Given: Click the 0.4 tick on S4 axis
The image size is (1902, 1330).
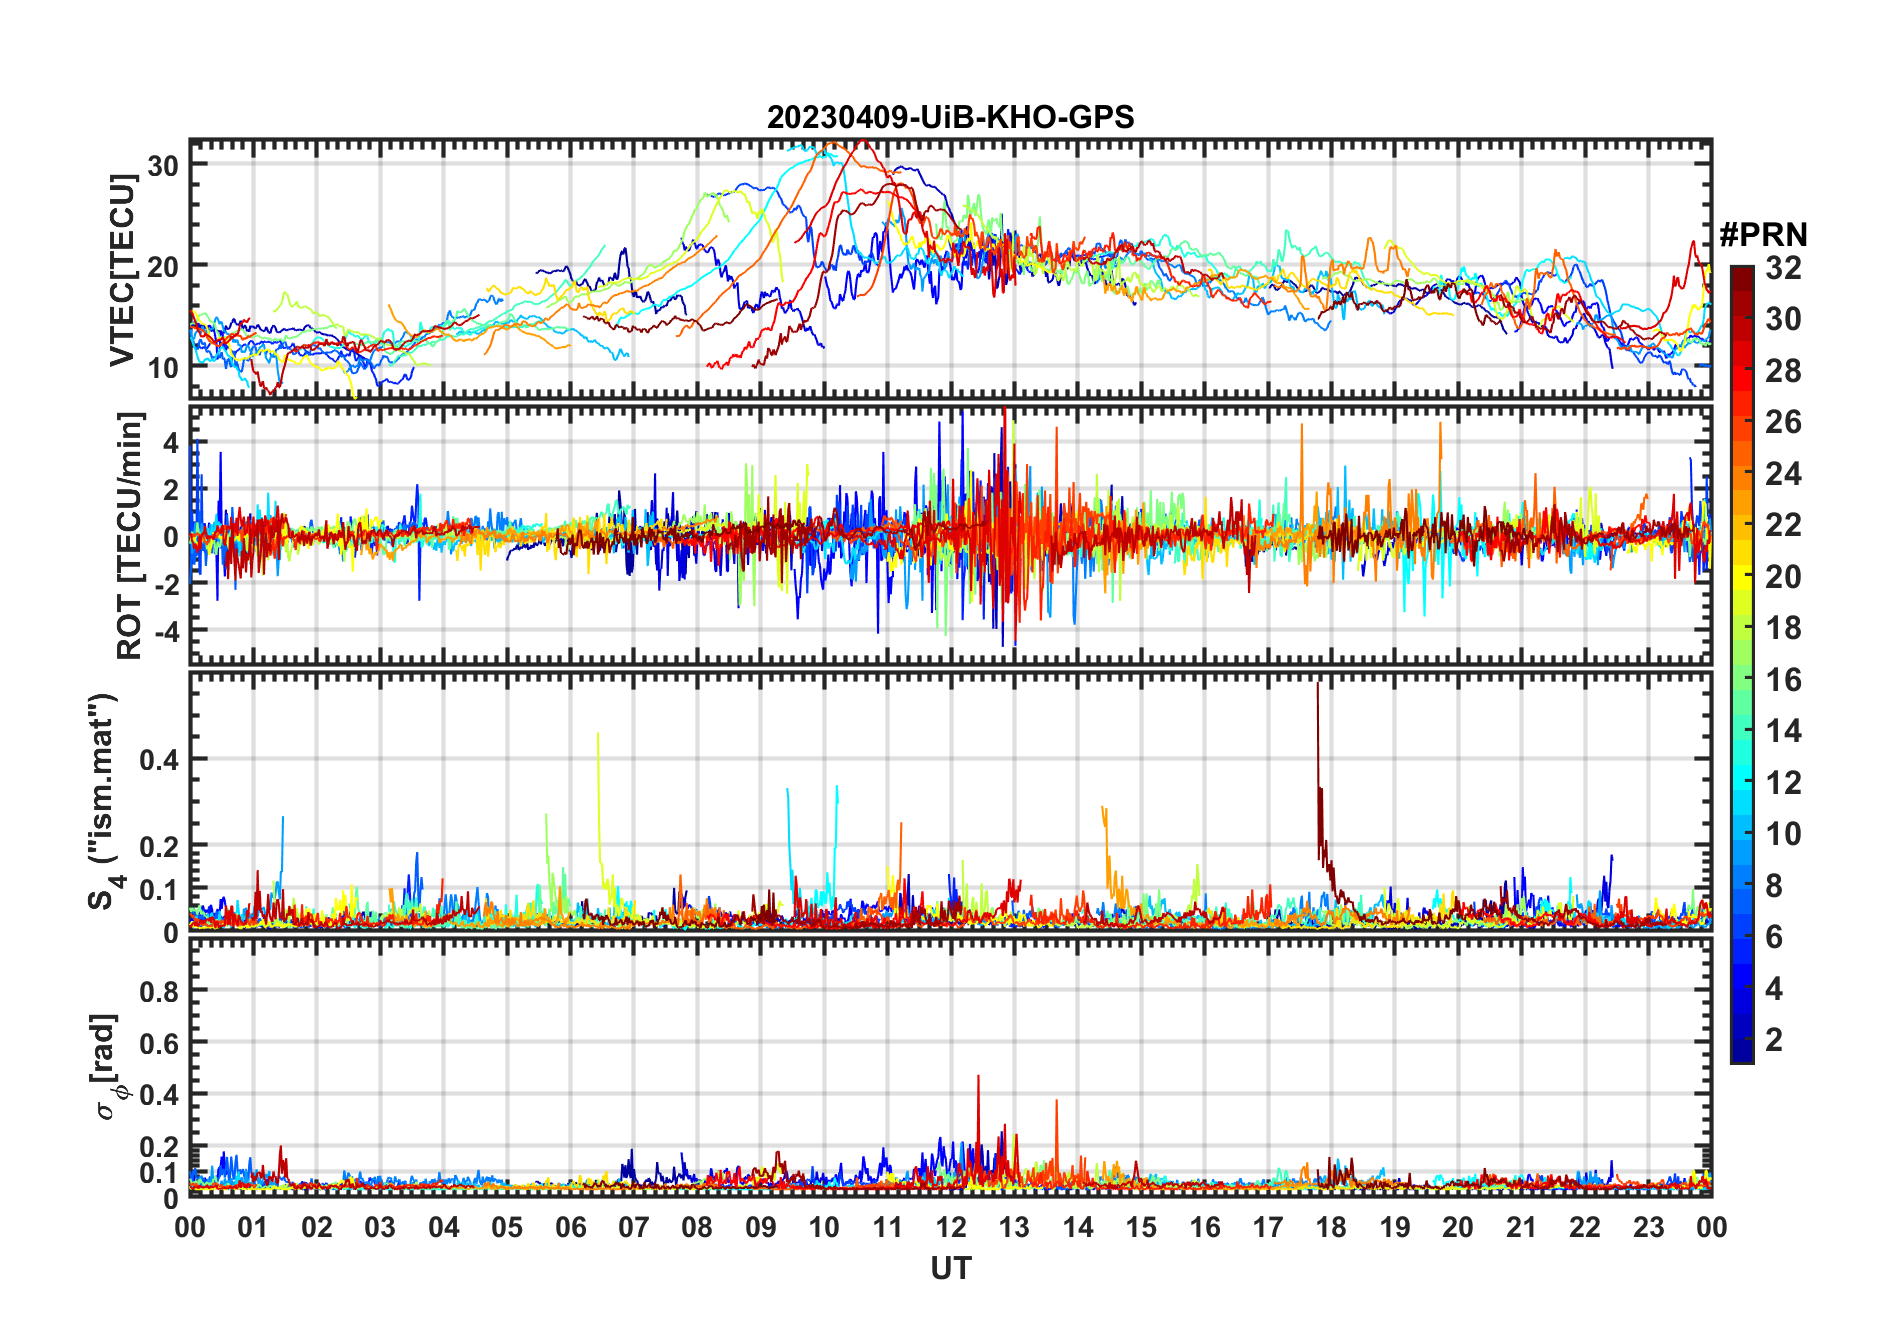Looking at the screenshot, I should [159, 760].
